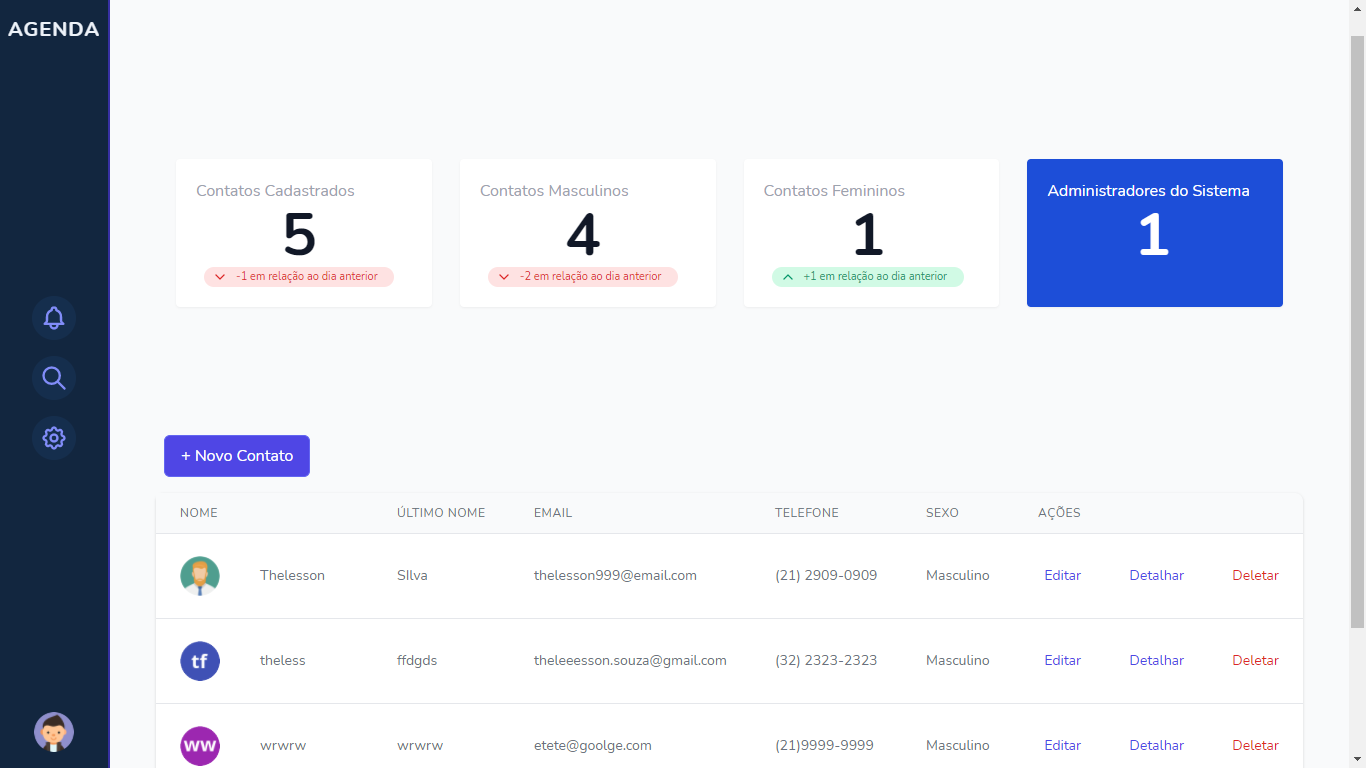This screenshot has width=1366, height=768.
Task: Click the page vertical scrollbar thumb
Action: pyautogui.click(x=1358, y=332)
